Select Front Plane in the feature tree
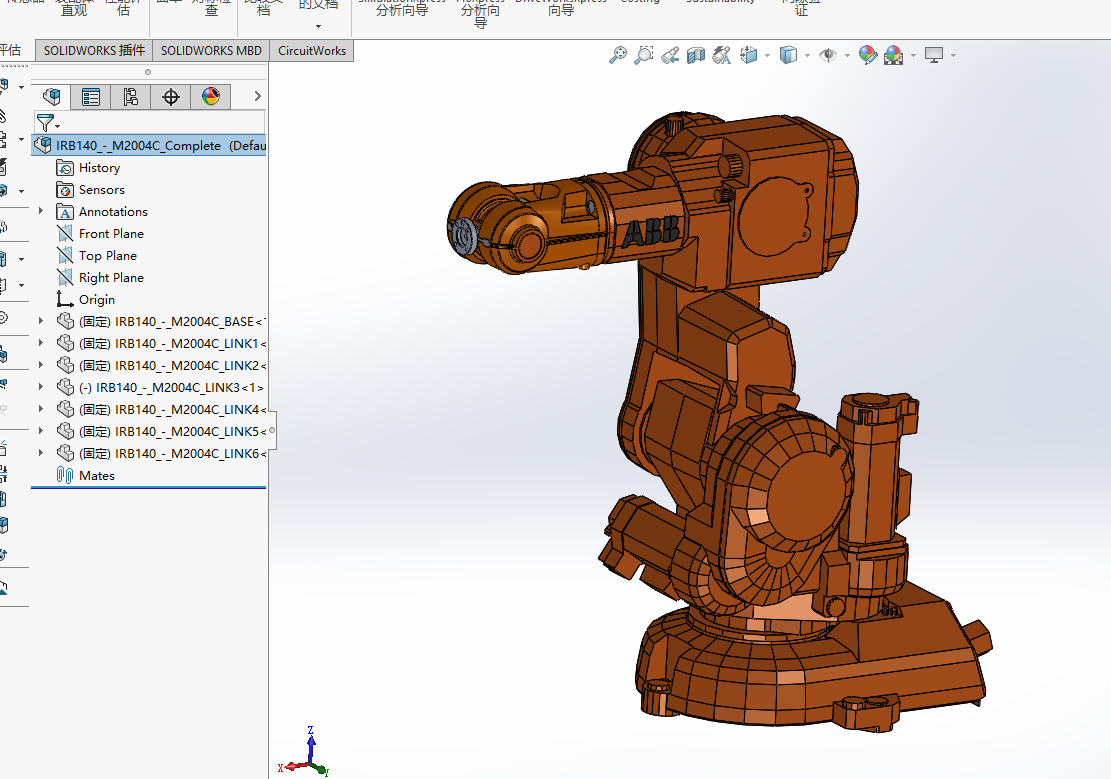Viewport: 1111px width, 779px height. coord(111,234)
